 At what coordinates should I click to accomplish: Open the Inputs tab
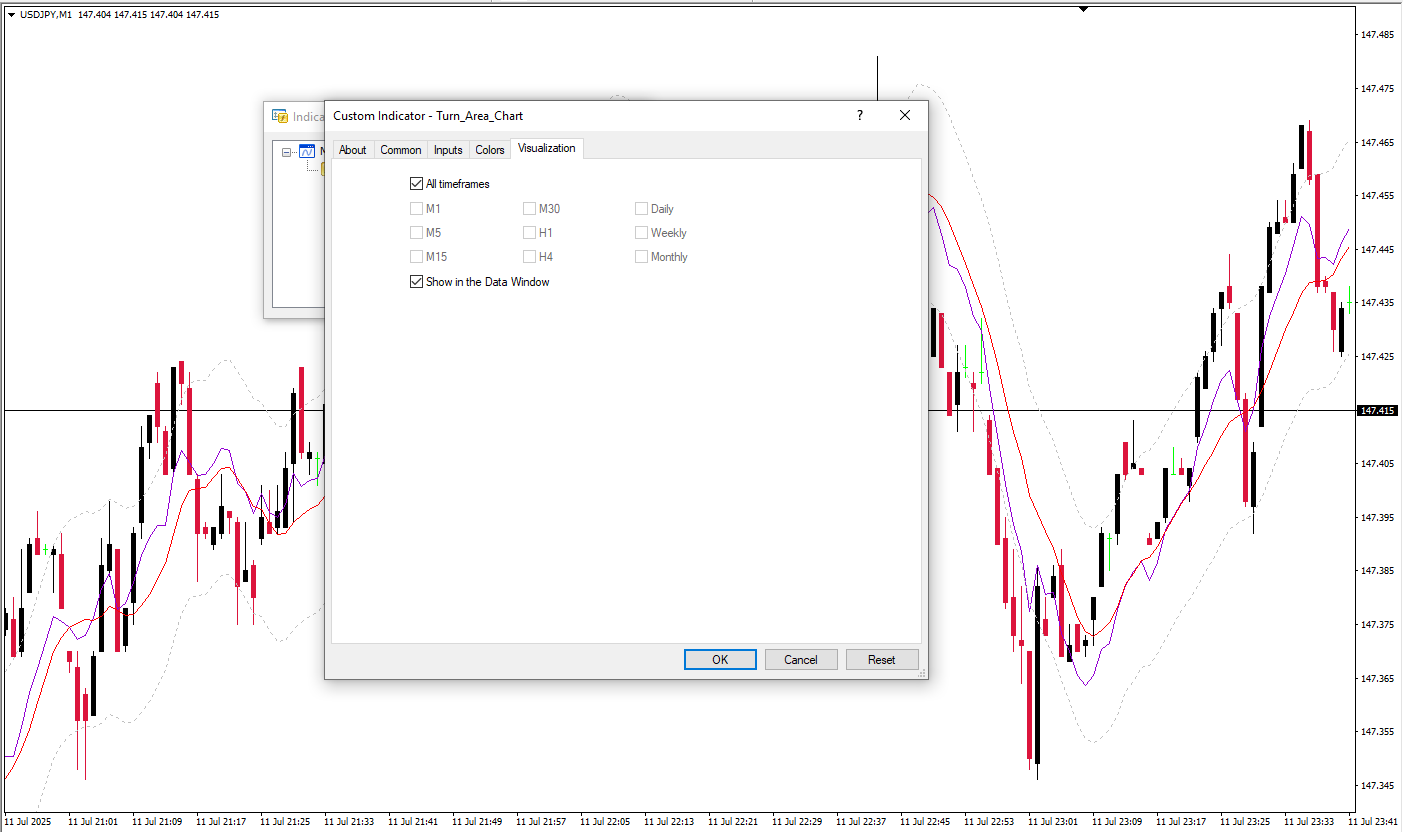point(448,150)
